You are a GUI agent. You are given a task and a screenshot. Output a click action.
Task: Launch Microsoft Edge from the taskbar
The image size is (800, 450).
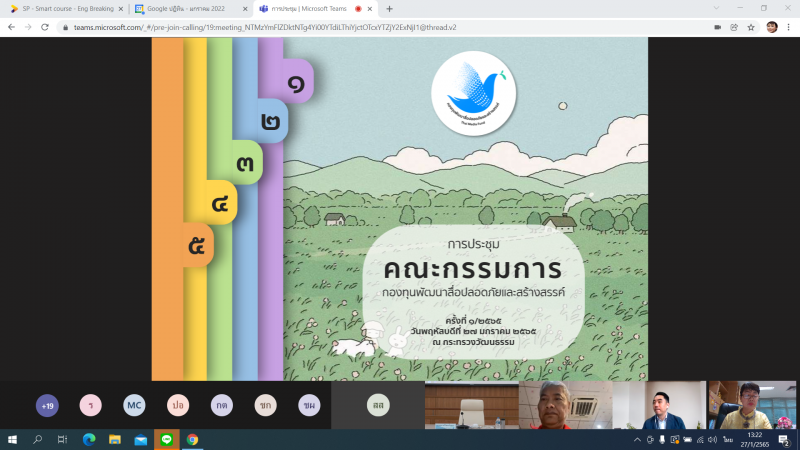(89, 439)
